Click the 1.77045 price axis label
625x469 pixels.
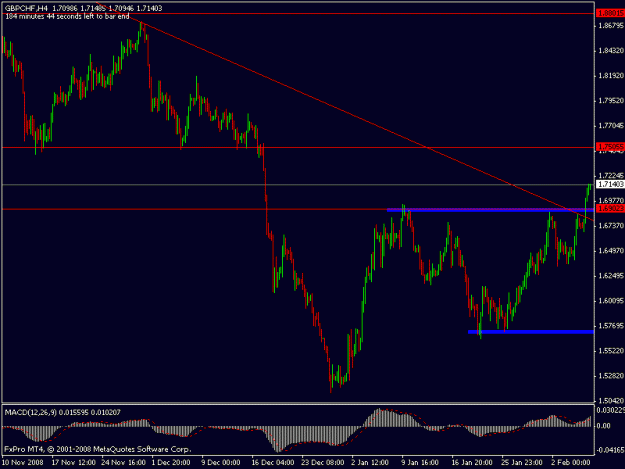(x=611, y=126)
